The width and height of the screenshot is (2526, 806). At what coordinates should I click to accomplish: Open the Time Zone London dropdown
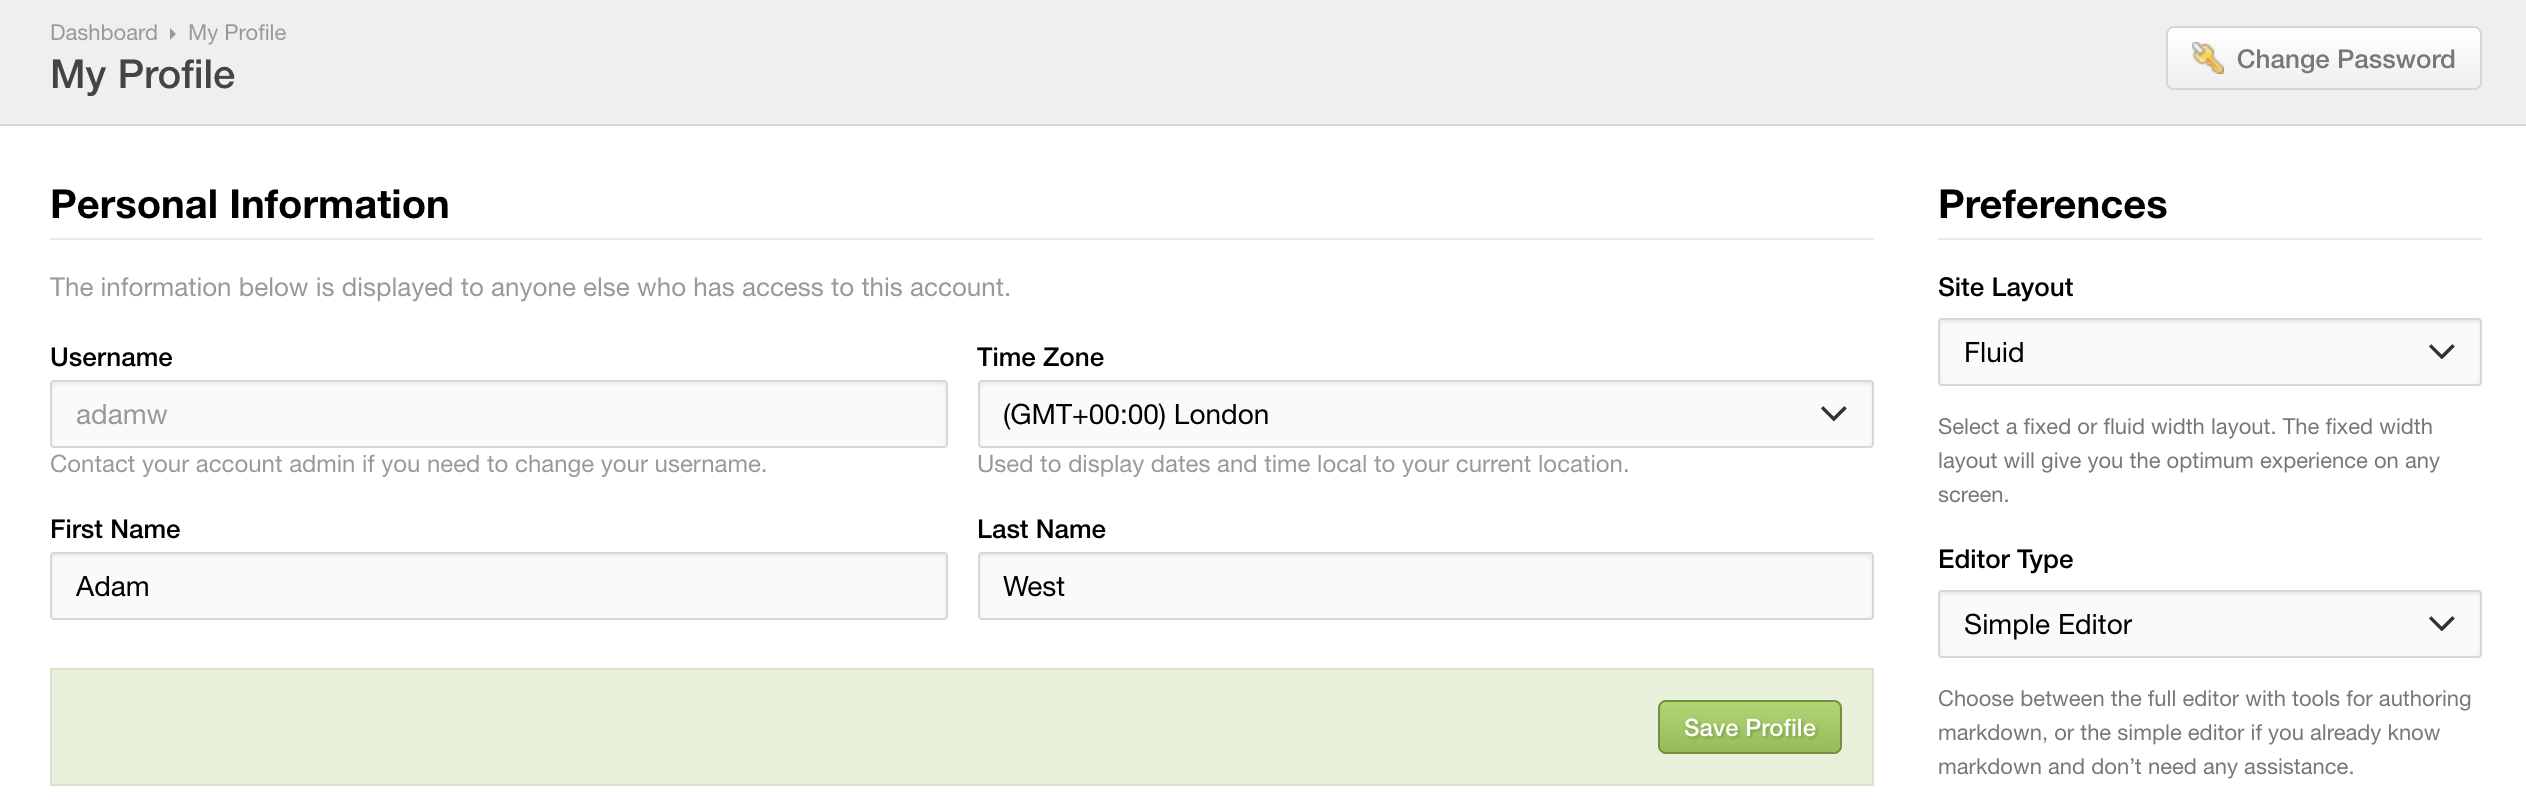pos(1425,413)
